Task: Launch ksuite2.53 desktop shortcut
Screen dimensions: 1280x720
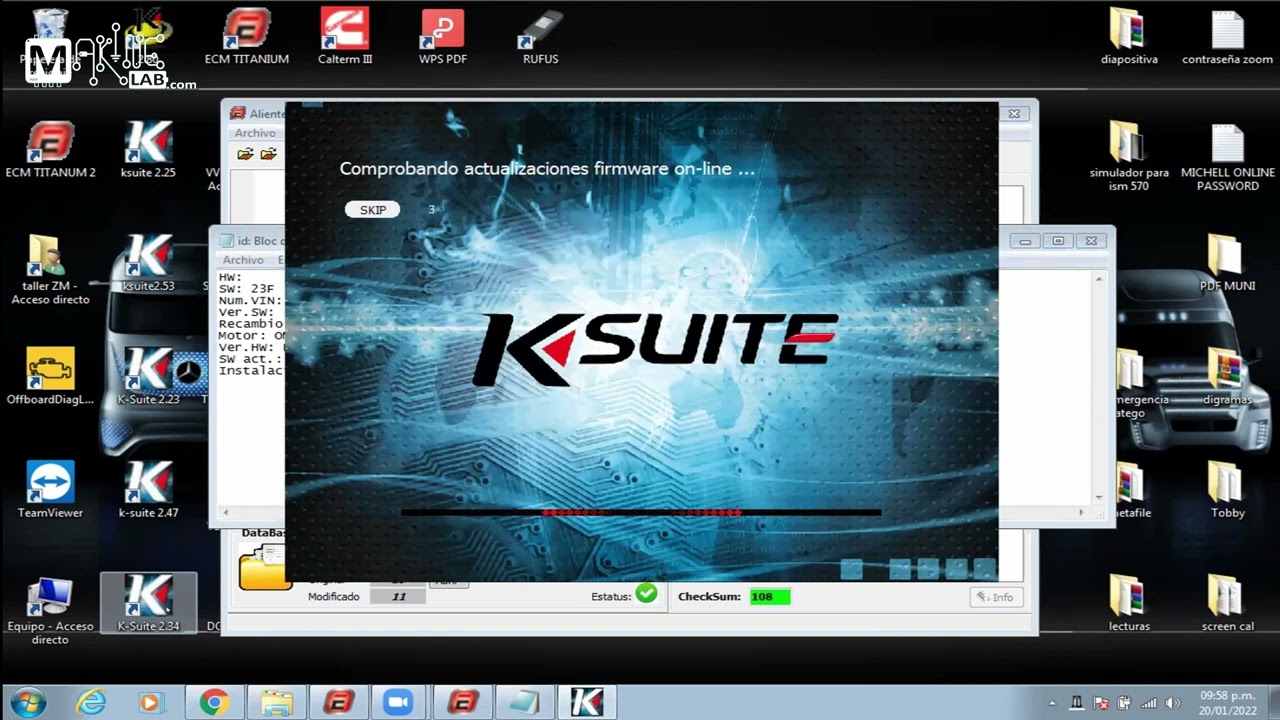Action: click(148, 263)
